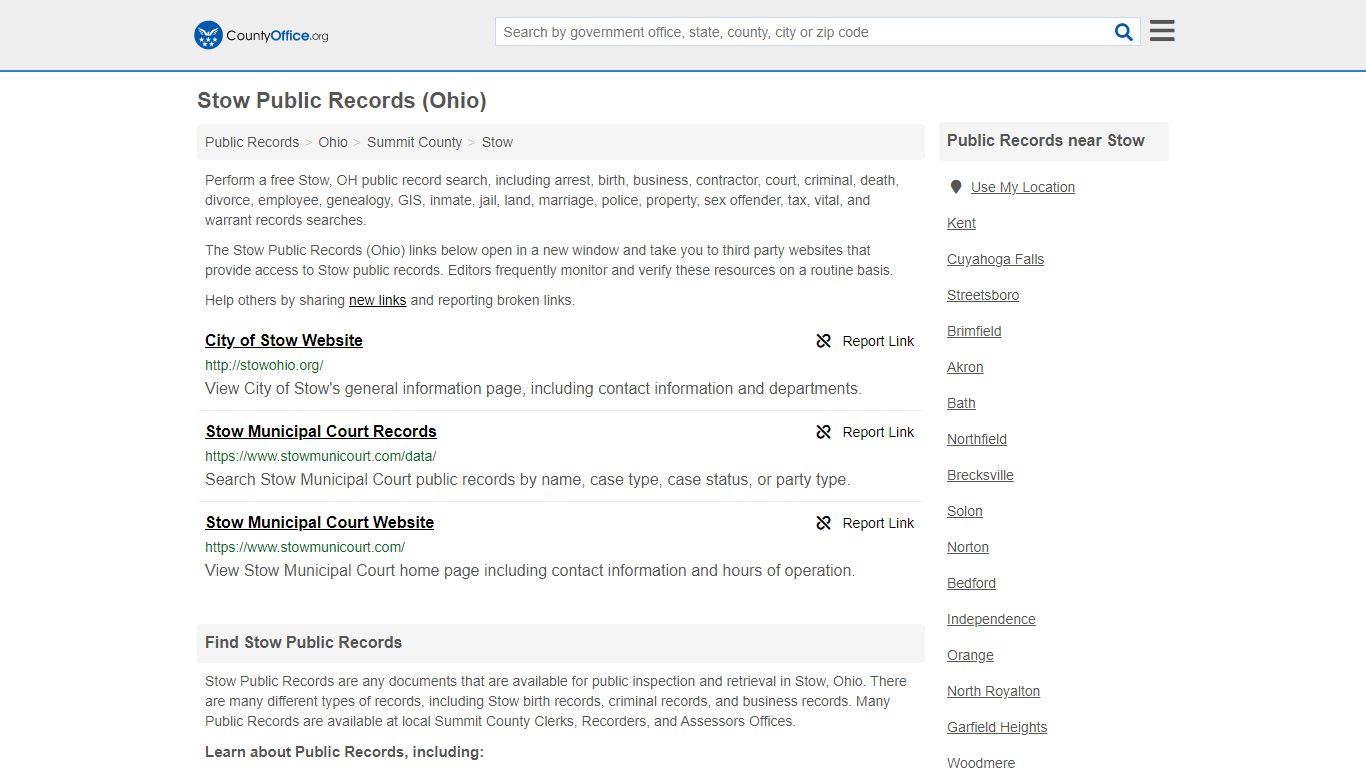This screenshot has width=1366, height=768.
Task: Open Bedford public records
Action: [971, 583]
